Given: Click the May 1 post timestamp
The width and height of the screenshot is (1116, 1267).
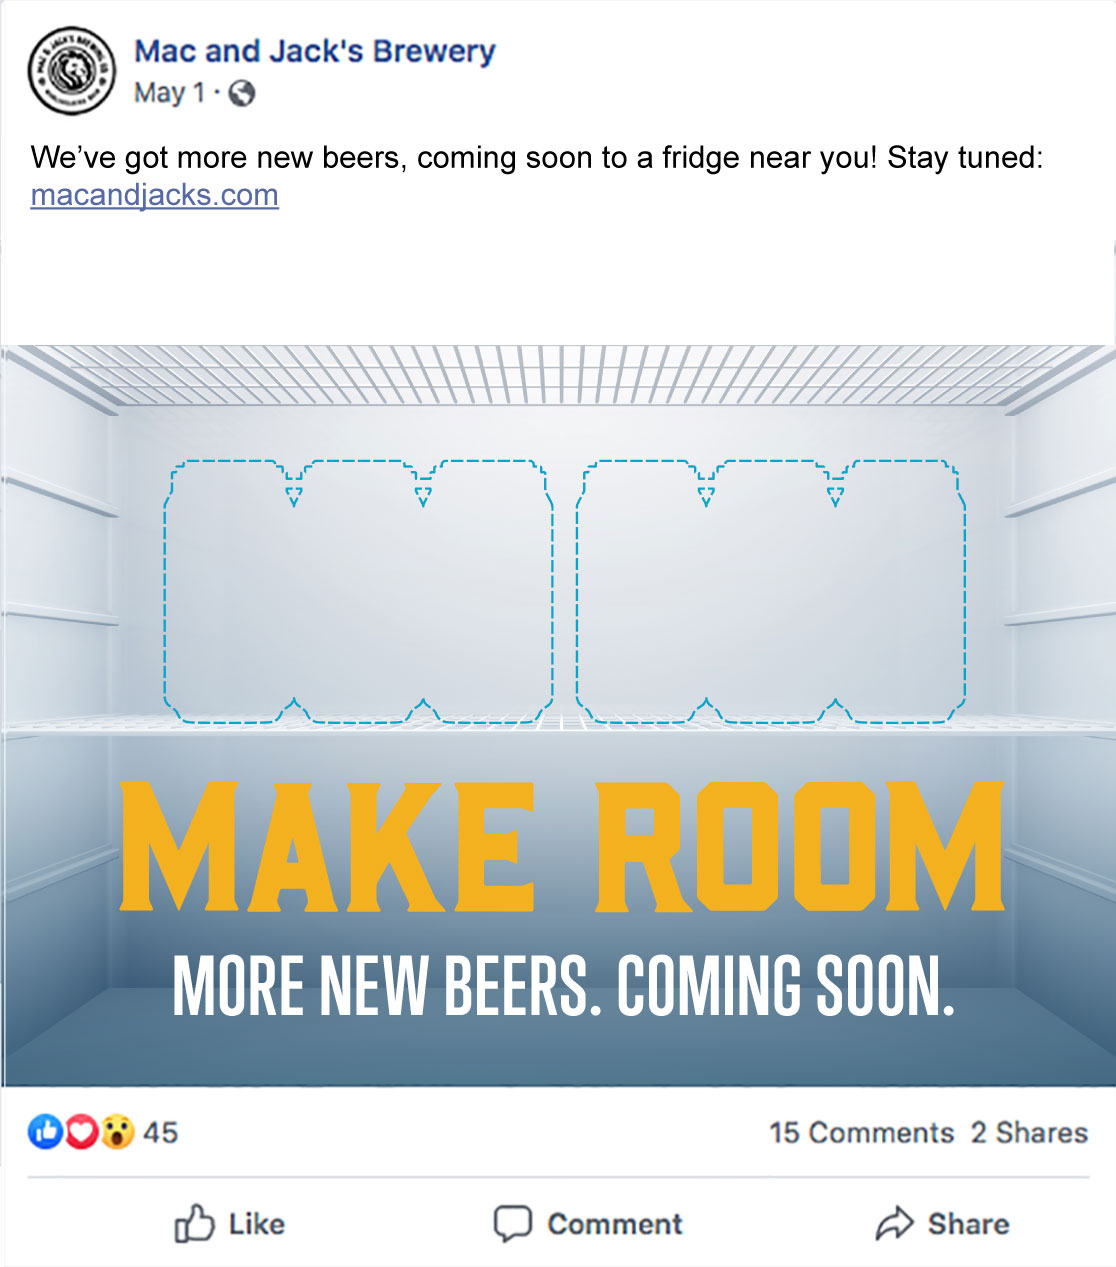Looking at the screenshot, I should [169, 93].
